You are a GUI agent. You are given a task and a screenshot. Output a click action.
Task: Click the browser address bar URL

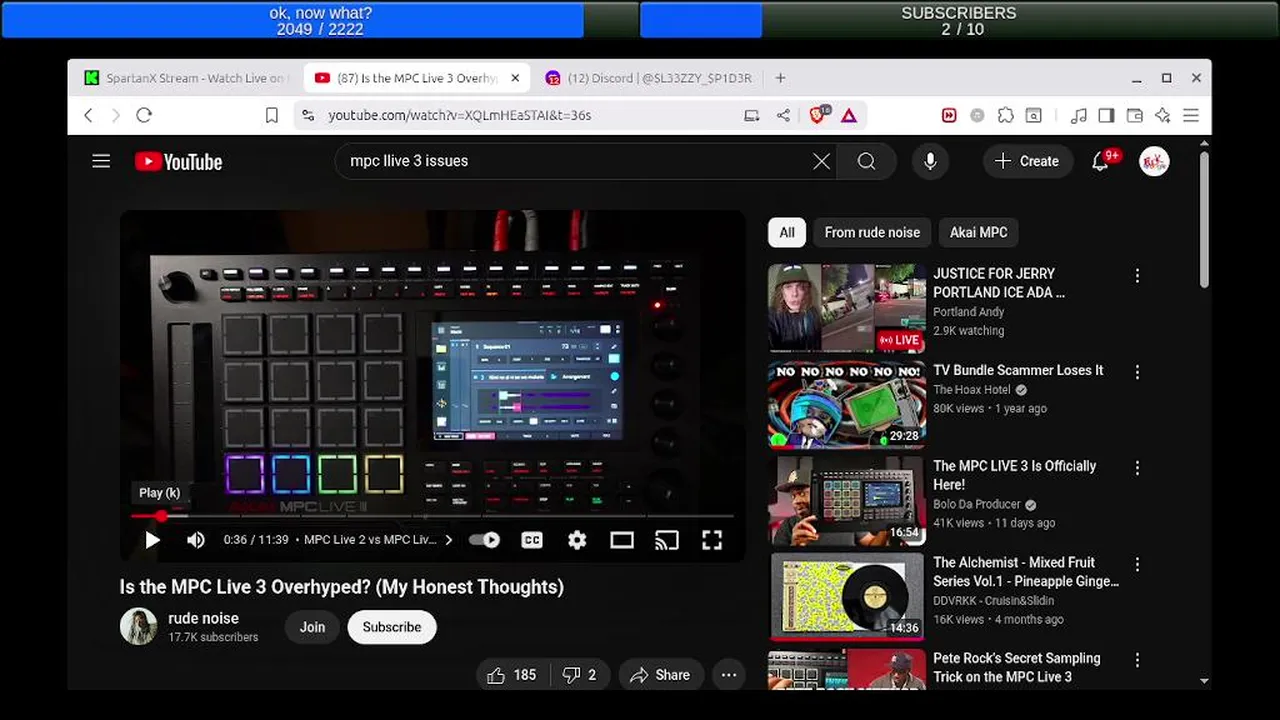coord(460,115)
